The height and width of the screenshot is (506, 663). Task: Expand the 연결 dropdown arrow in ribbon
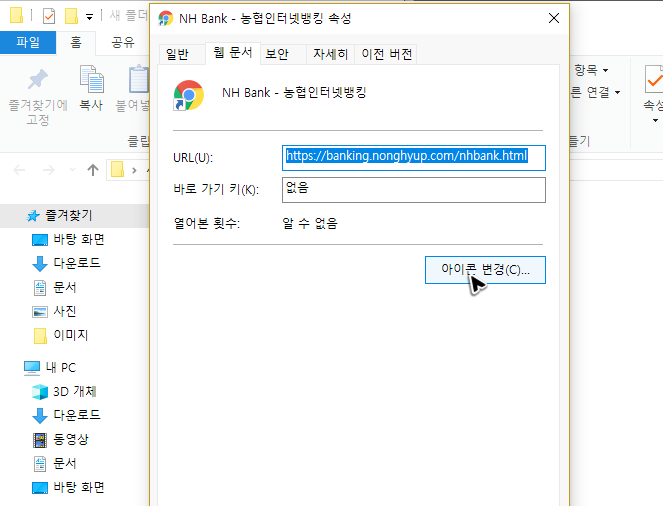pyautogui.click(x=617, y=92)
